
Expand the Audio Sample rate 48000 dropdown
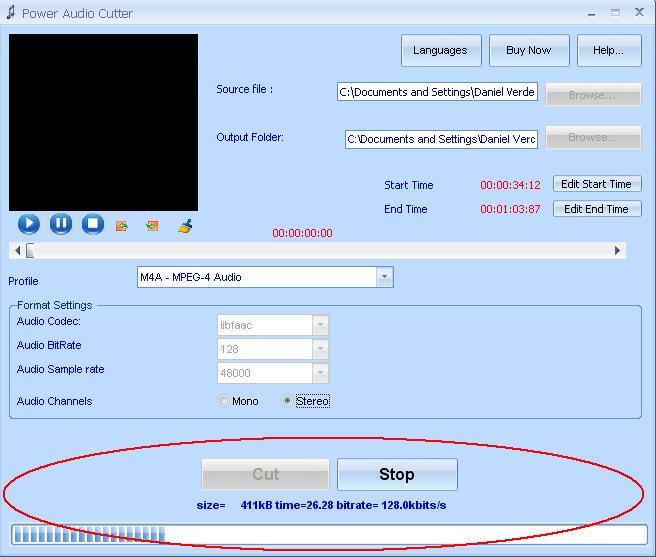click(x=320, y=373)
